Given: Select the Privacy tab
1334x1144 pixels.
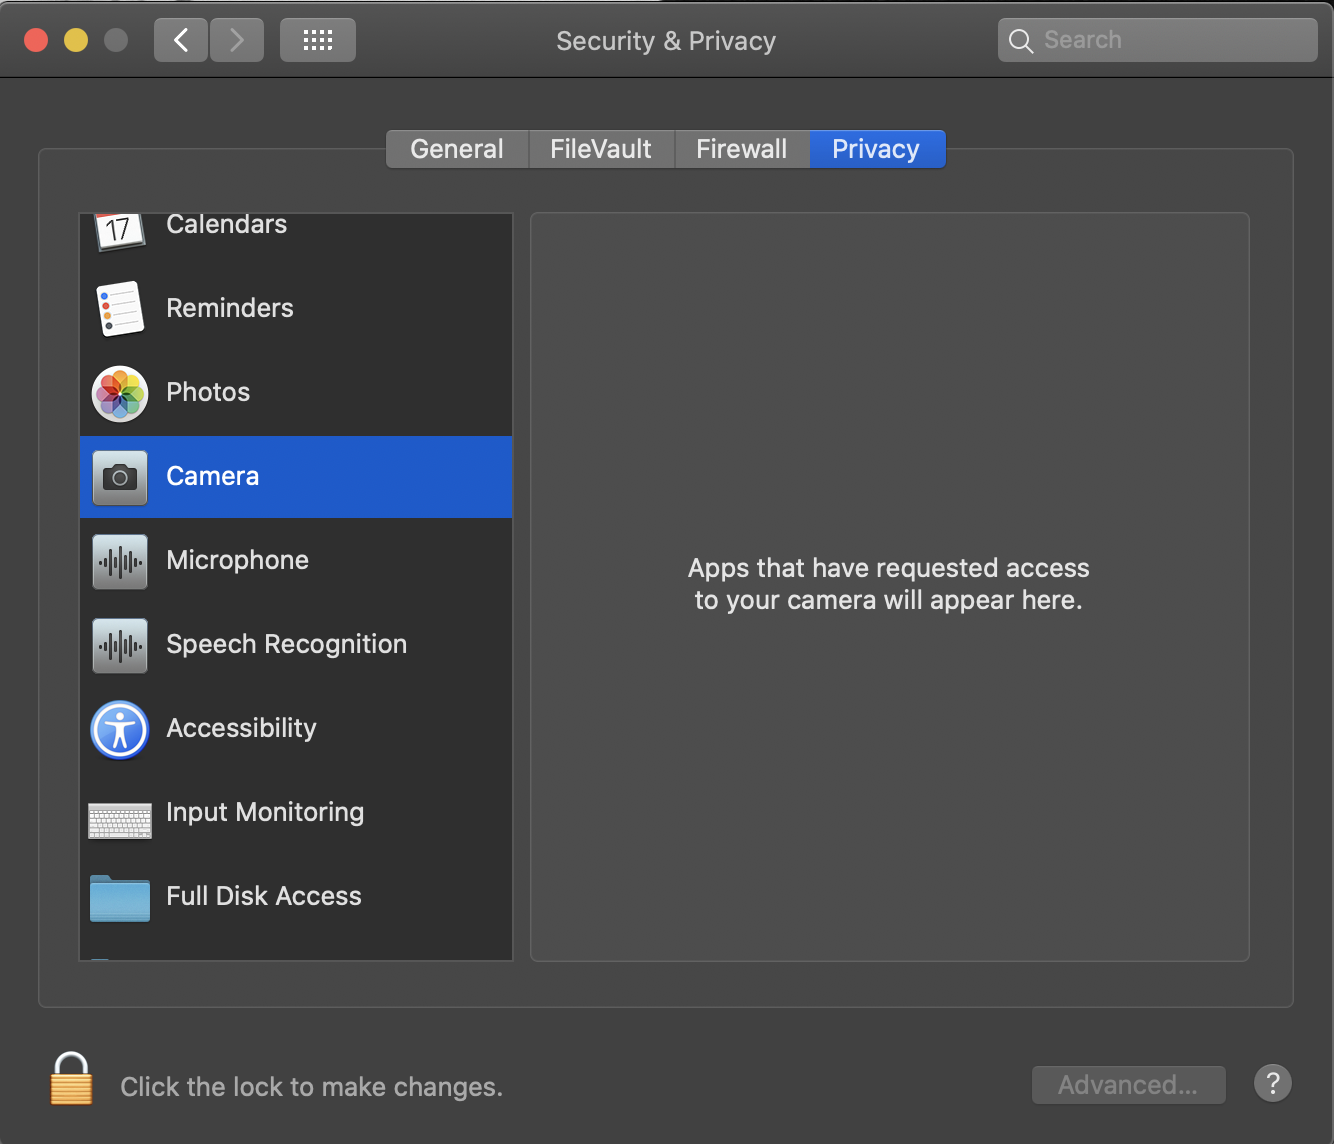Looking at the screenshot, I should 877,149.
